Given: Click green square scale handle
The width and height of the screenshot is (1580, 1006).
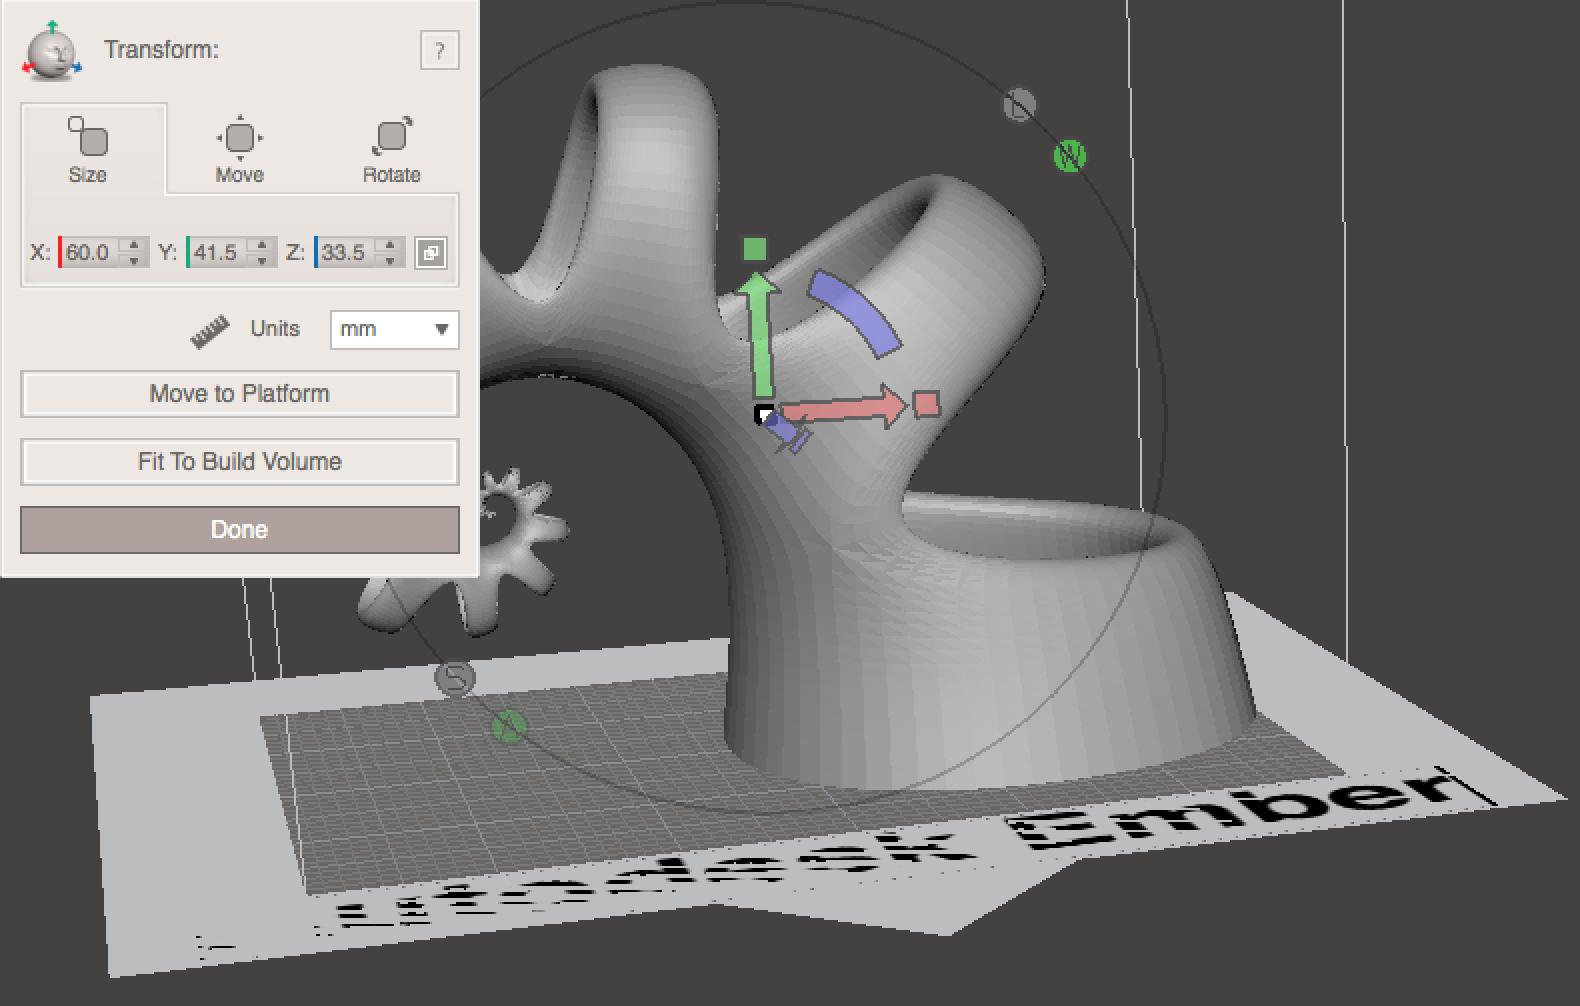Looking at the screenshot, I should 755,249.
